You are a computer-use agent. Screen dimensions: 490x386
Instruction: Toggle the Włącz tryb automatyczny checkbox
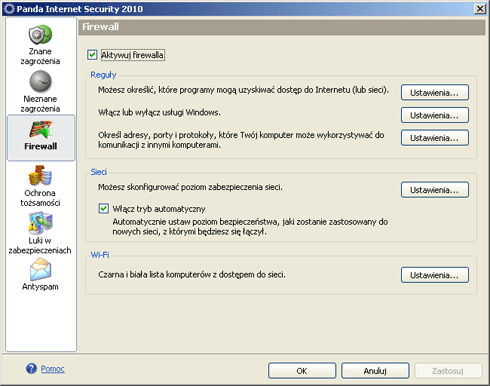pyautogui.click(x=104, y=209)
